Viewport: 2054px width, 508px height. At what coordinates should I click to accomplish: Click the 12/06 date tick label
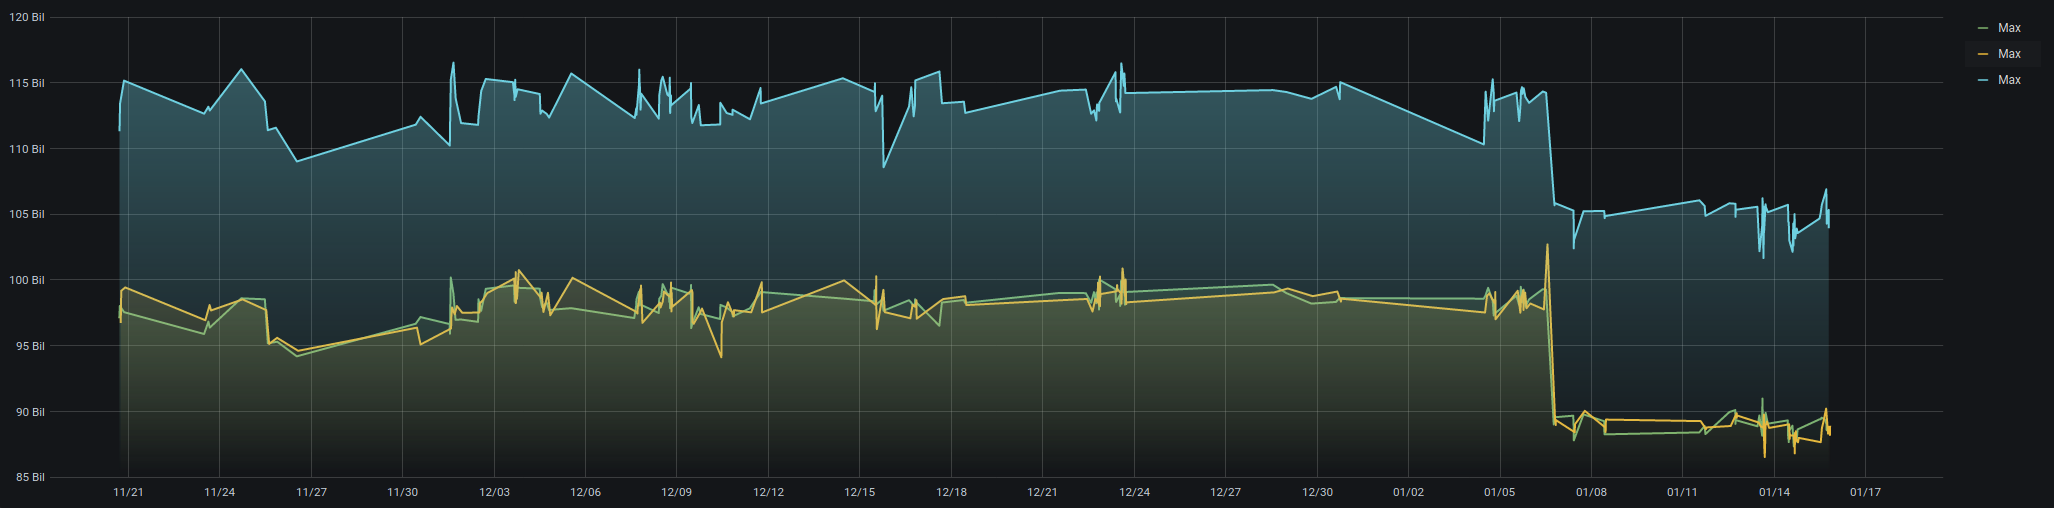[x=586, y=492]
